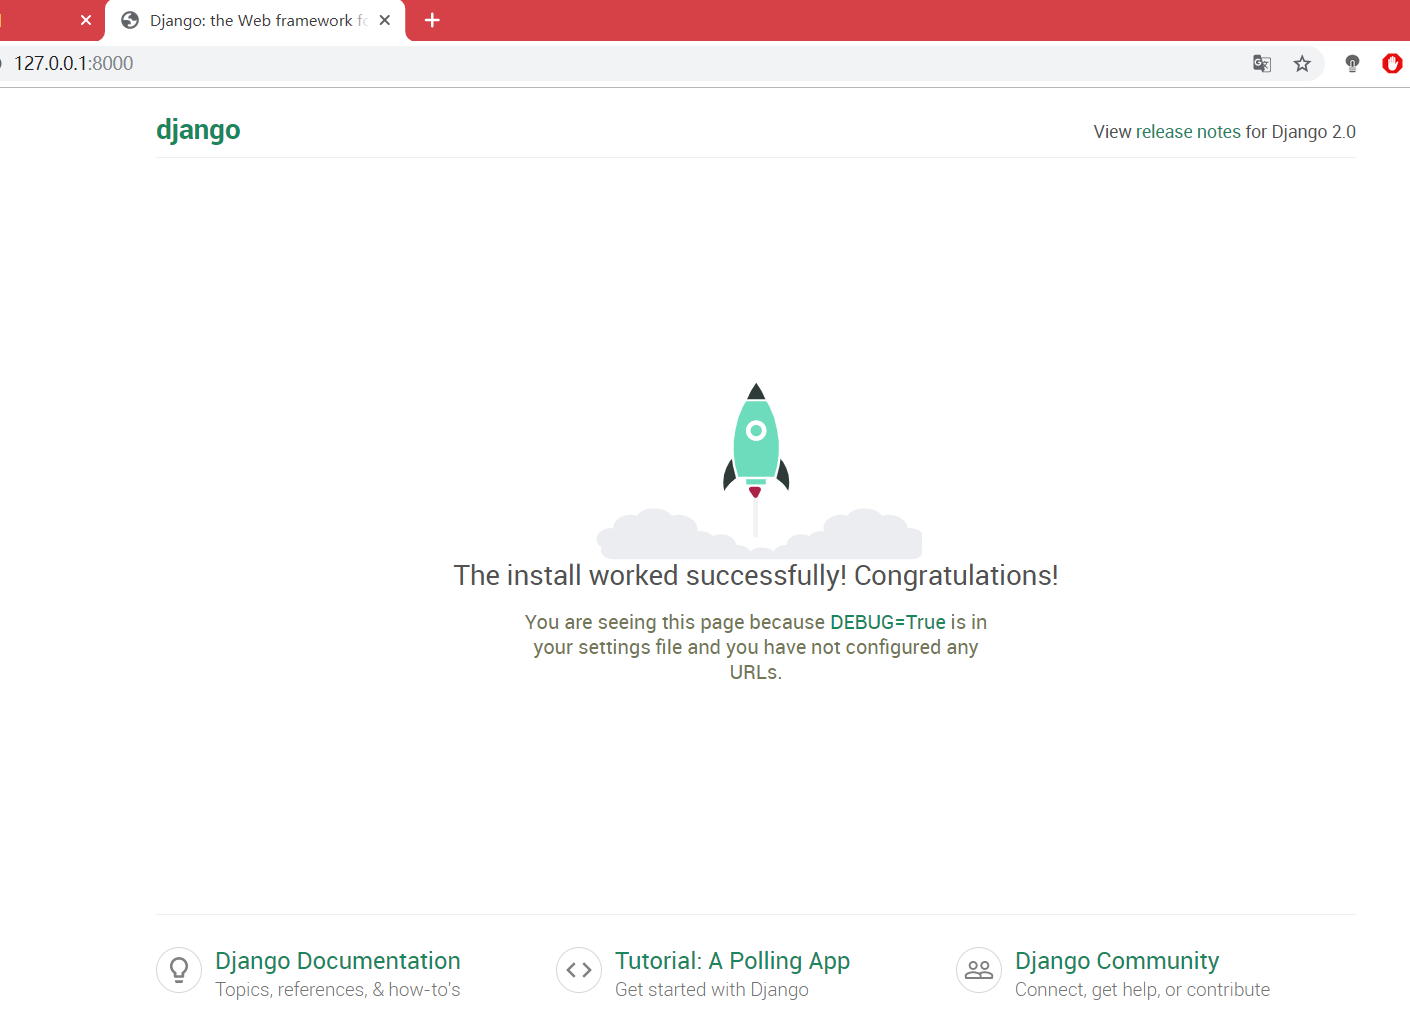
Task: Click the lightbulb documentation icon
Action: point(179,970)
